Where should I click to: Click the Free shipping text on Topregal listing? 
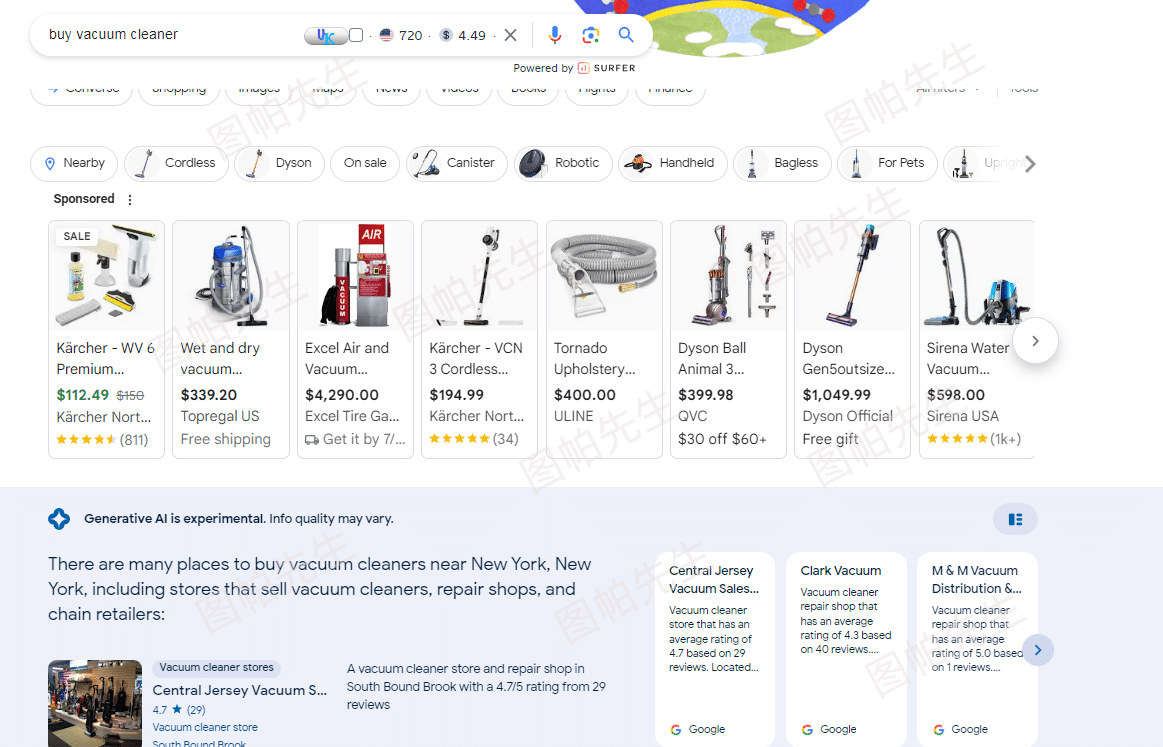(x=225, y=439)
